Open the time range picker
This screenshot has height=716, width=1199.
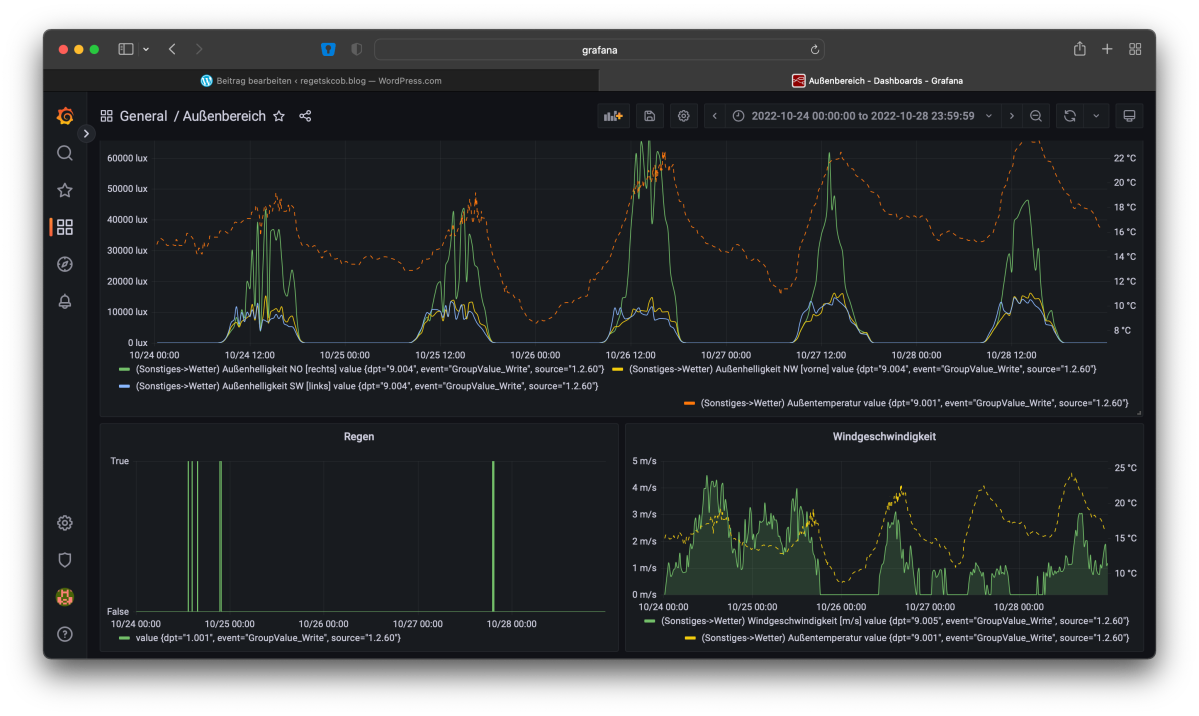point(863,116)
